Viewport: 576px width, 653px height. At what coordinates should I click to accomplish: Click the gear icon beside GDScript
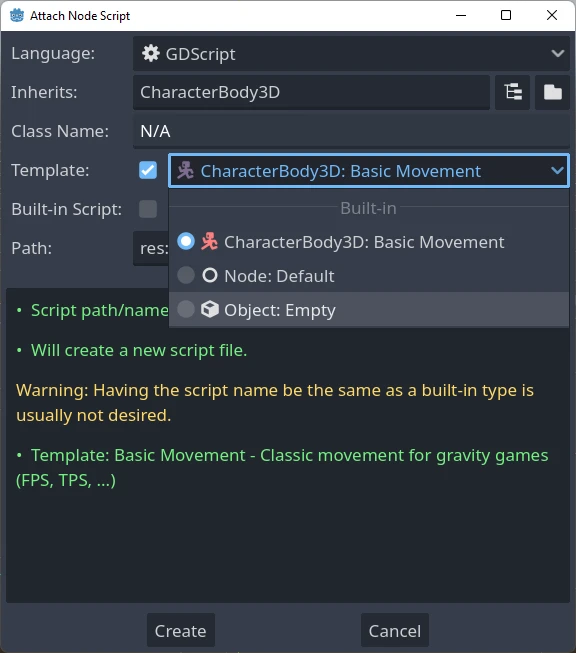pos(150,53)
